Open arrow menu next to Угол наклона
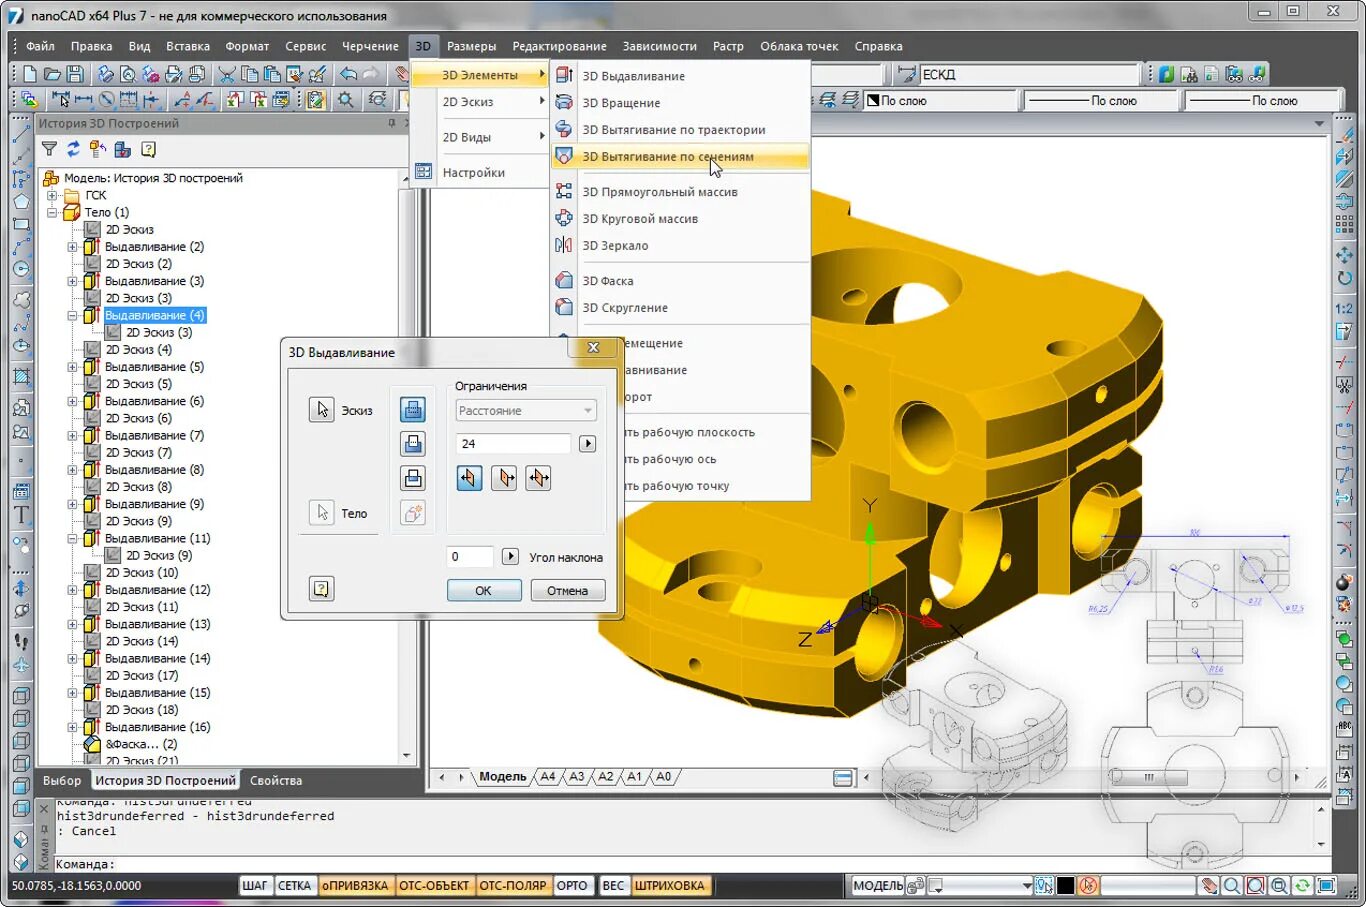Viewport: 1366px width, 907px height. (510, 556)
